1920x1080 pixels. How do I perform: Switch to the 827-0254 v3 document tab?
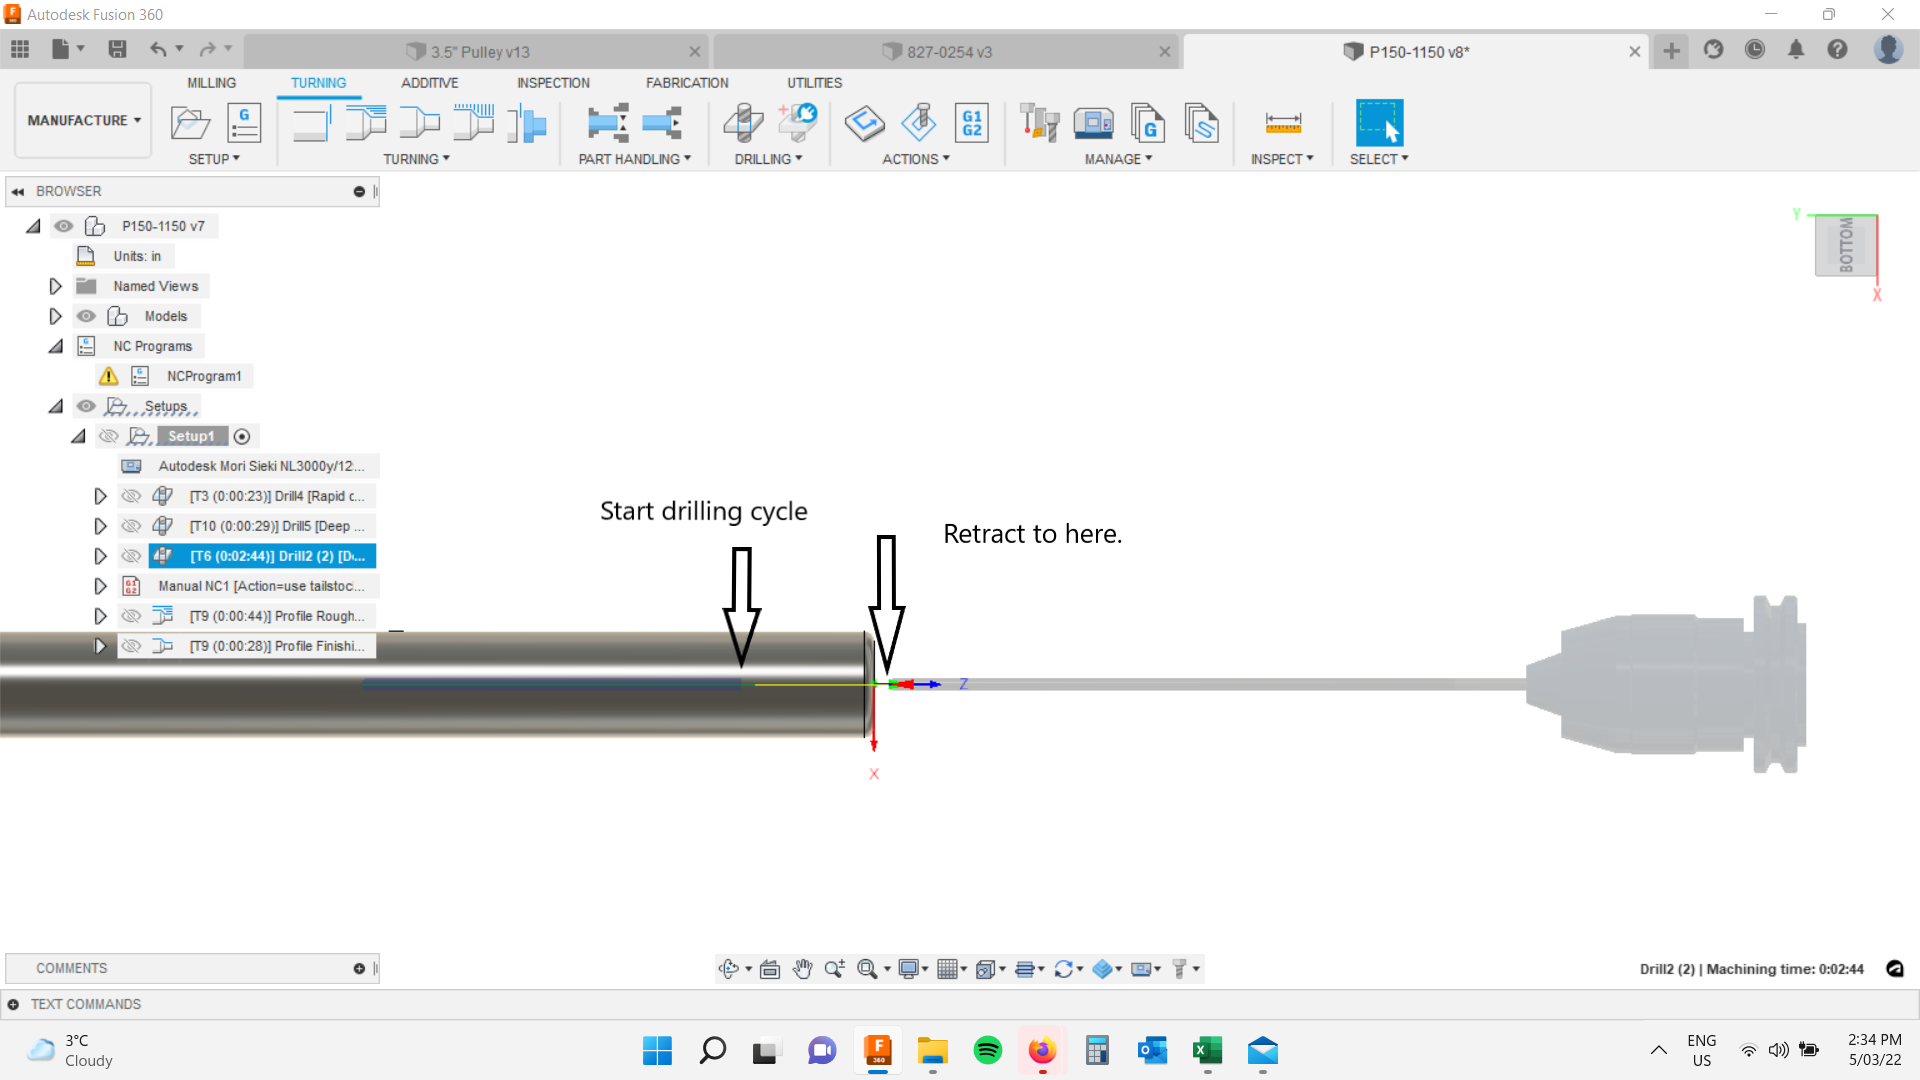click(x=945, y=51)
